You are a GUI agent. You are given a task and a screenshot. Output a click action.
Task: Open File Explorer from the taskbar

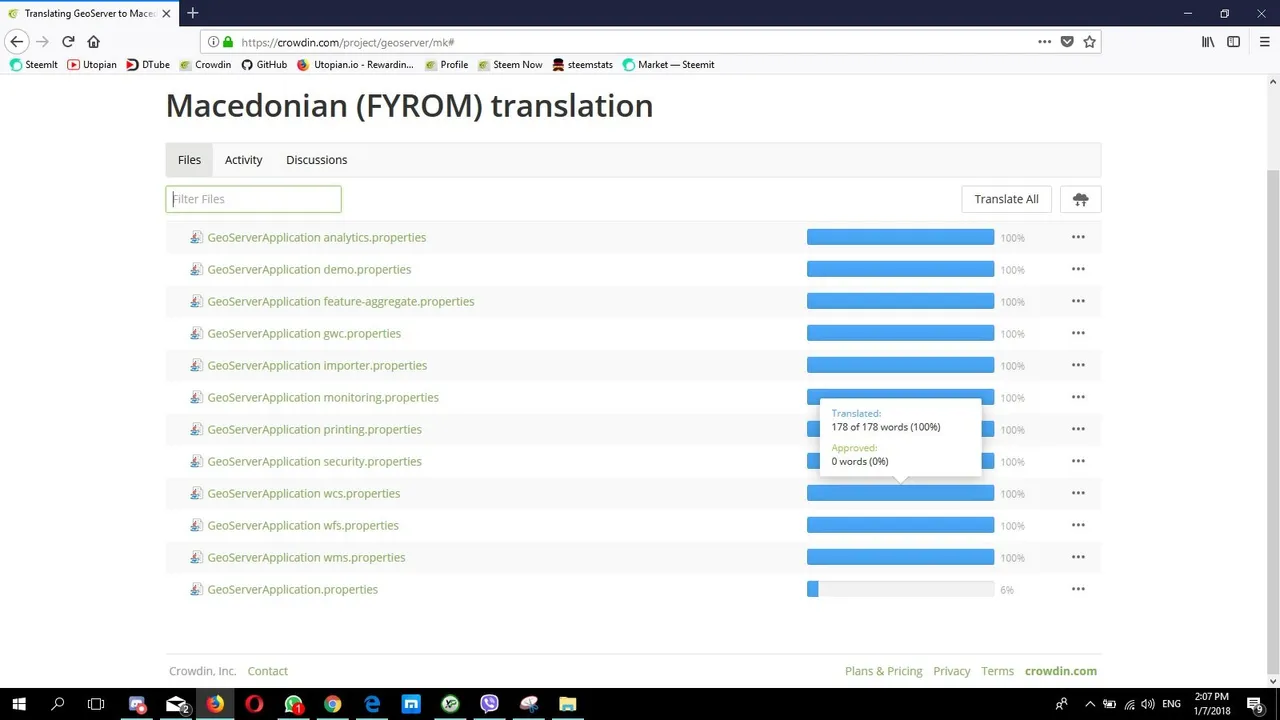pyautogui.click(x=567, y=704)
